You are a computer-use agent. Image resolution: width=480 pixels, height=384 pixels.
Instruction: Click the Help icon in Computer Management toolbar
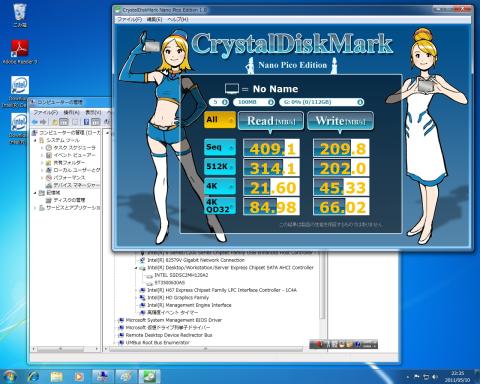pyautogui.click(x=86, y=122)
